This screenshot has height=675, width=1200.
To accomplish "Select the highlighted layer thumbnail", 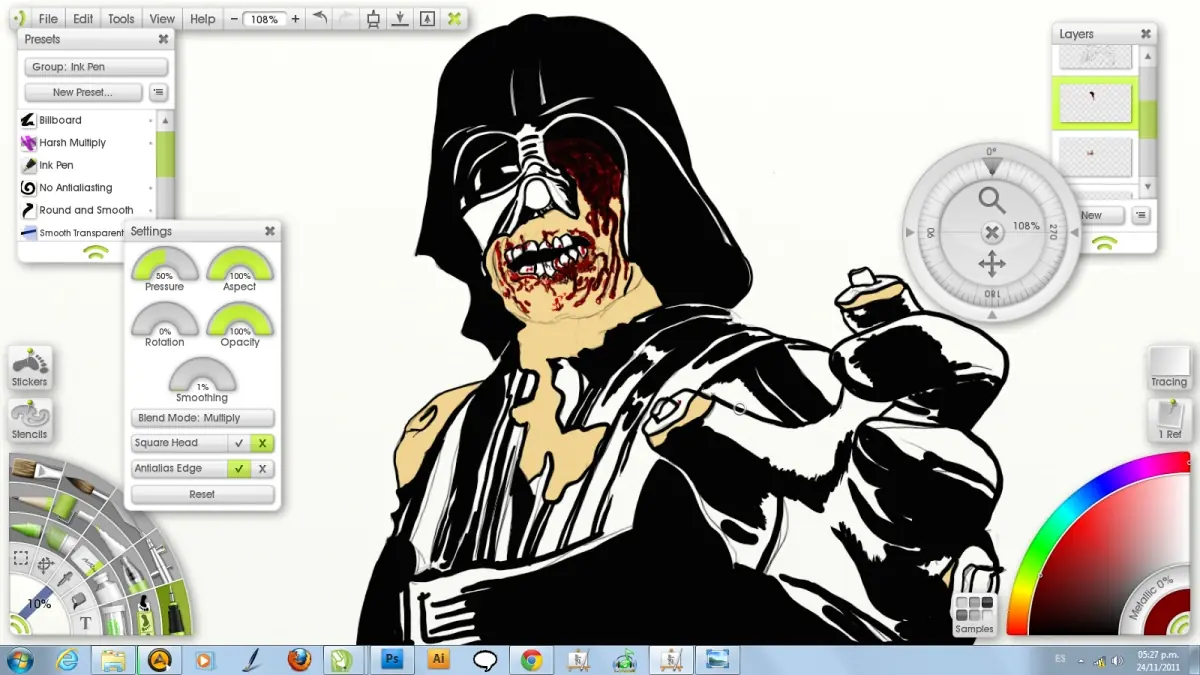I will click(x=1095, y=103).
